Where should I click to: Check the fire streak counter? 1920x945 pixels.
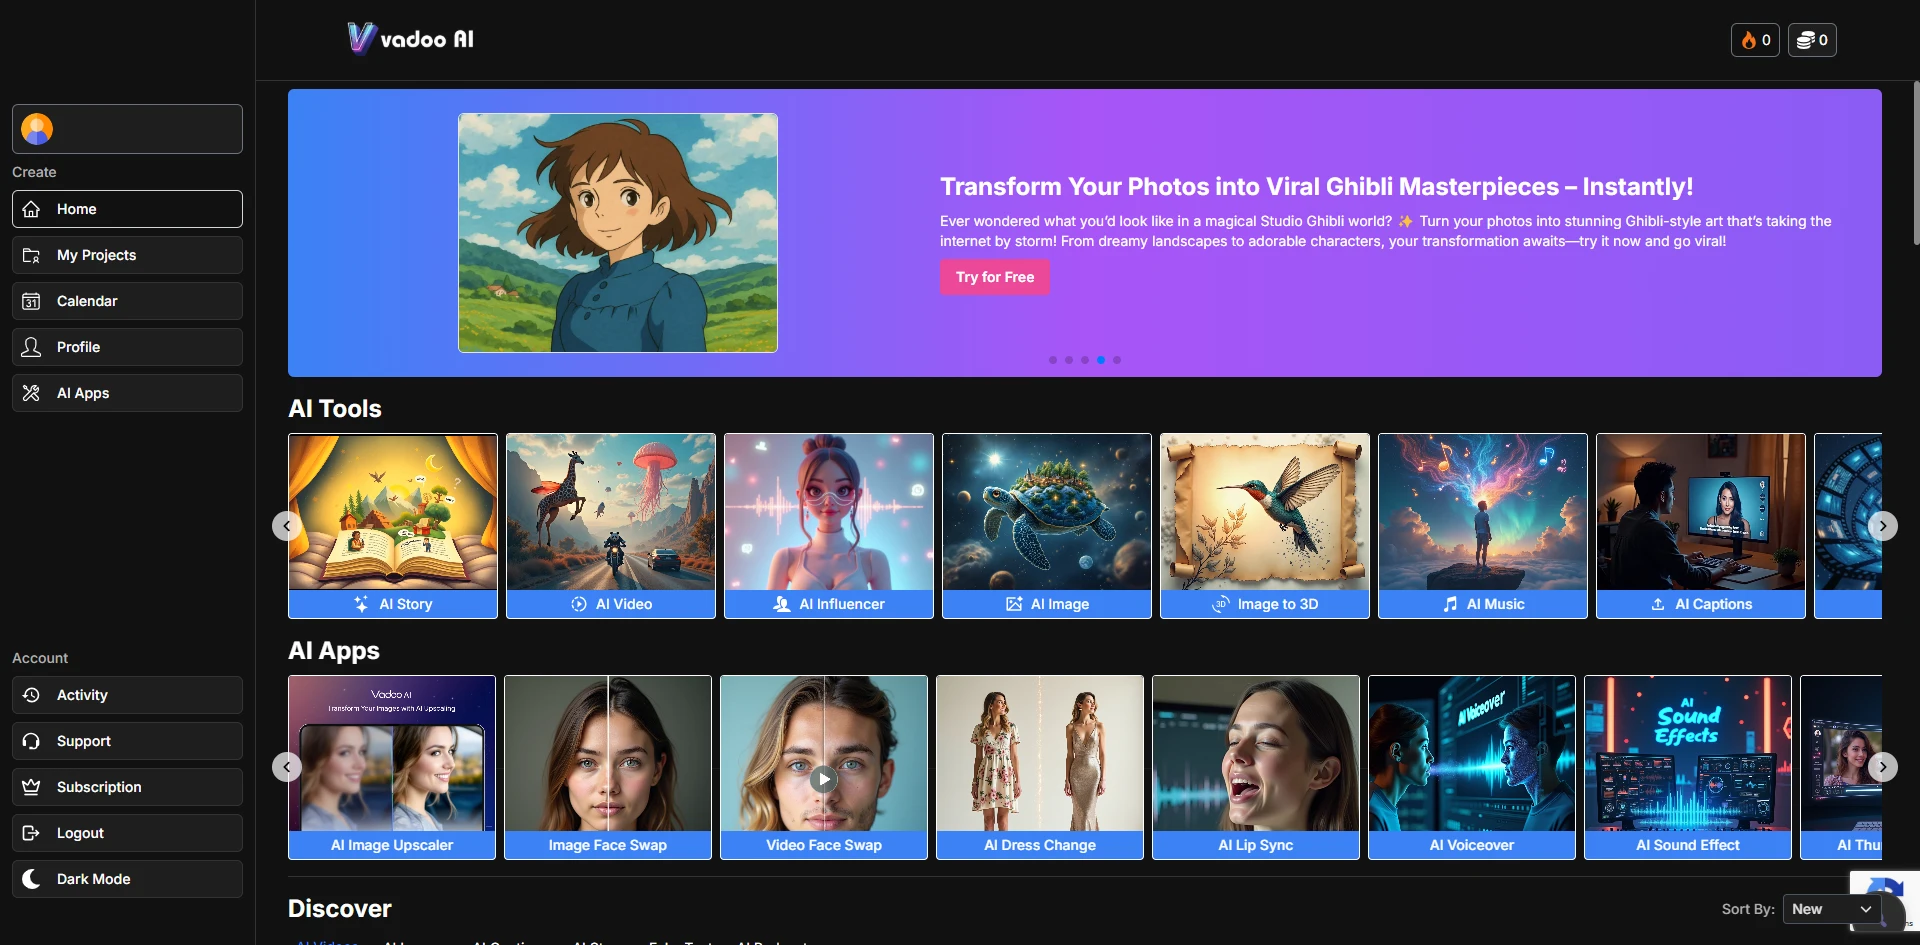click(1754, 40)
